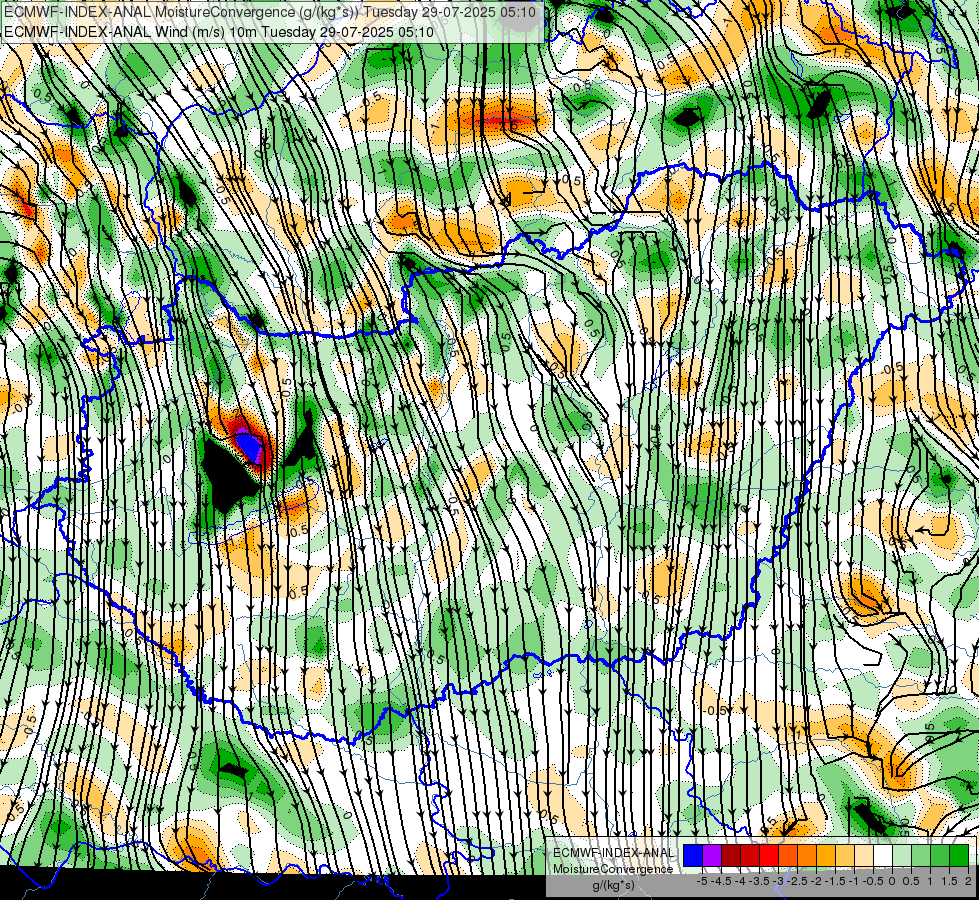Click the blue-purple convergence core on the map
Image resolution: width=979 pixels, height=900 pixels.
248,445
